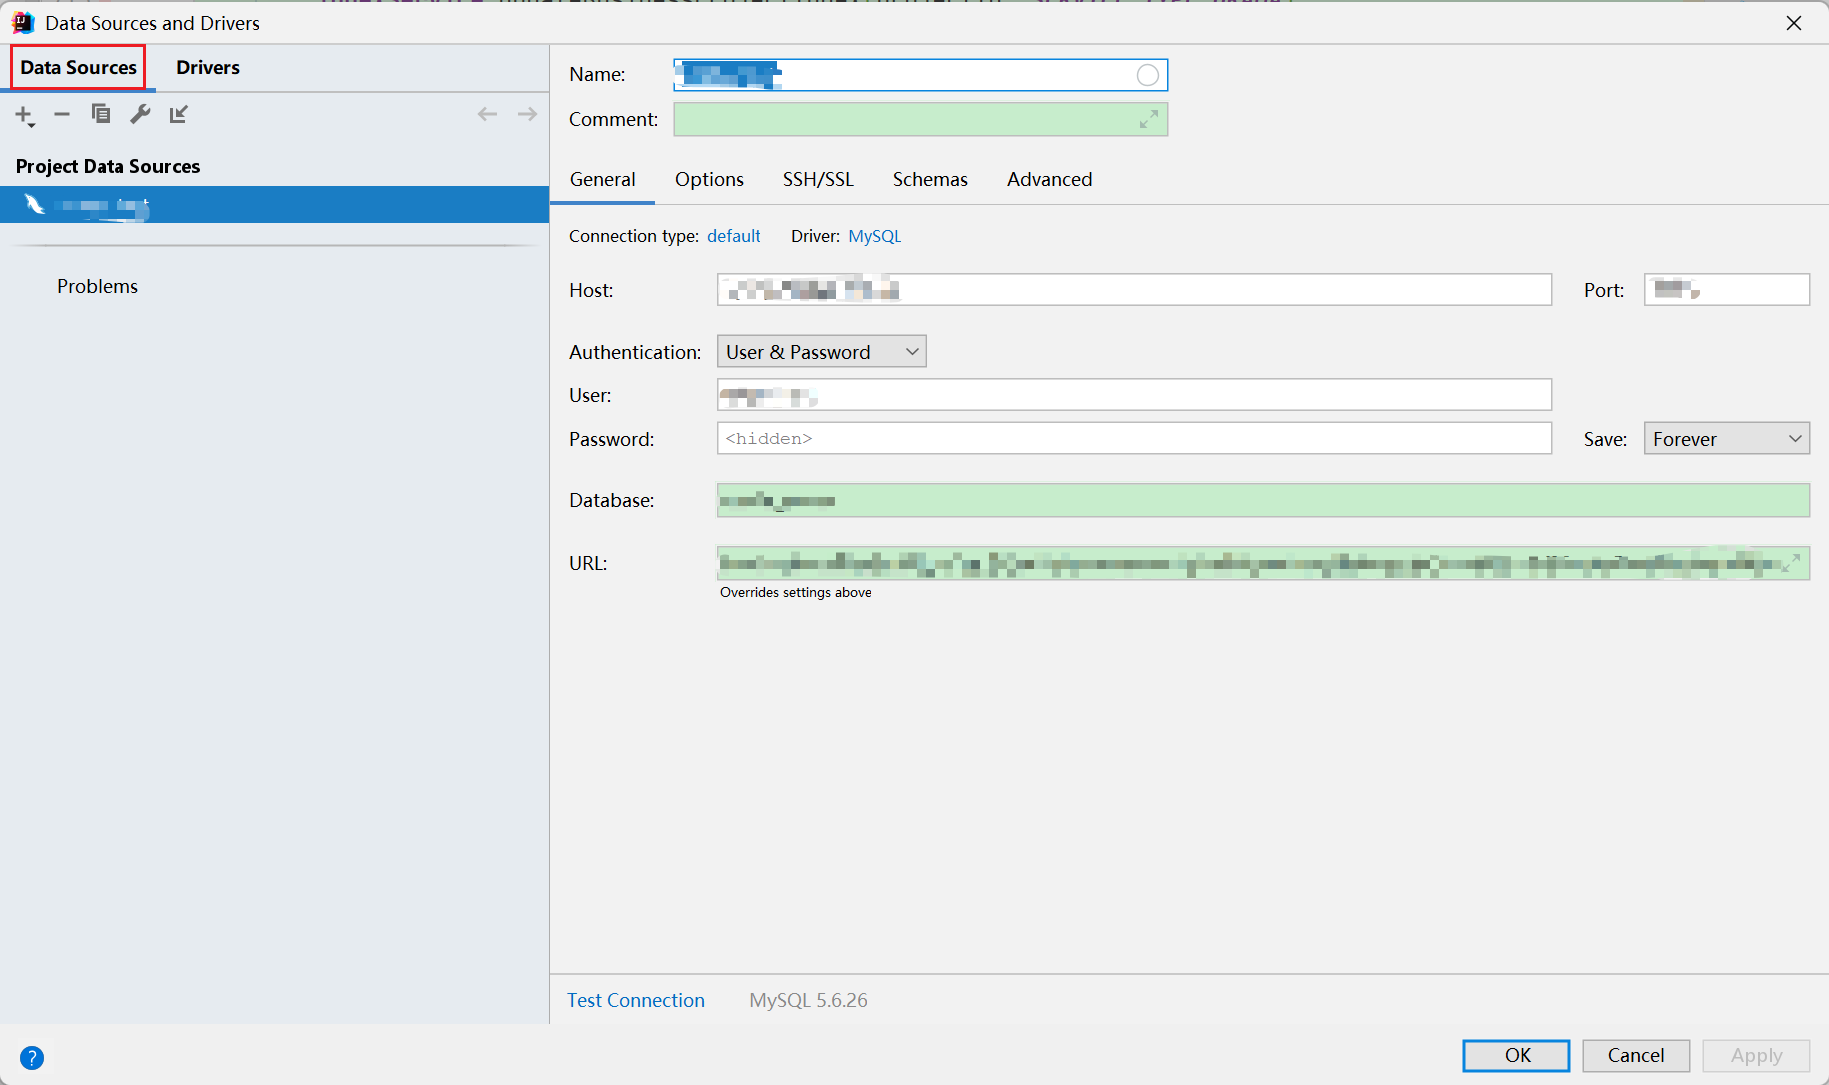Open data source settings wrench icon

(x=140, y=114)
